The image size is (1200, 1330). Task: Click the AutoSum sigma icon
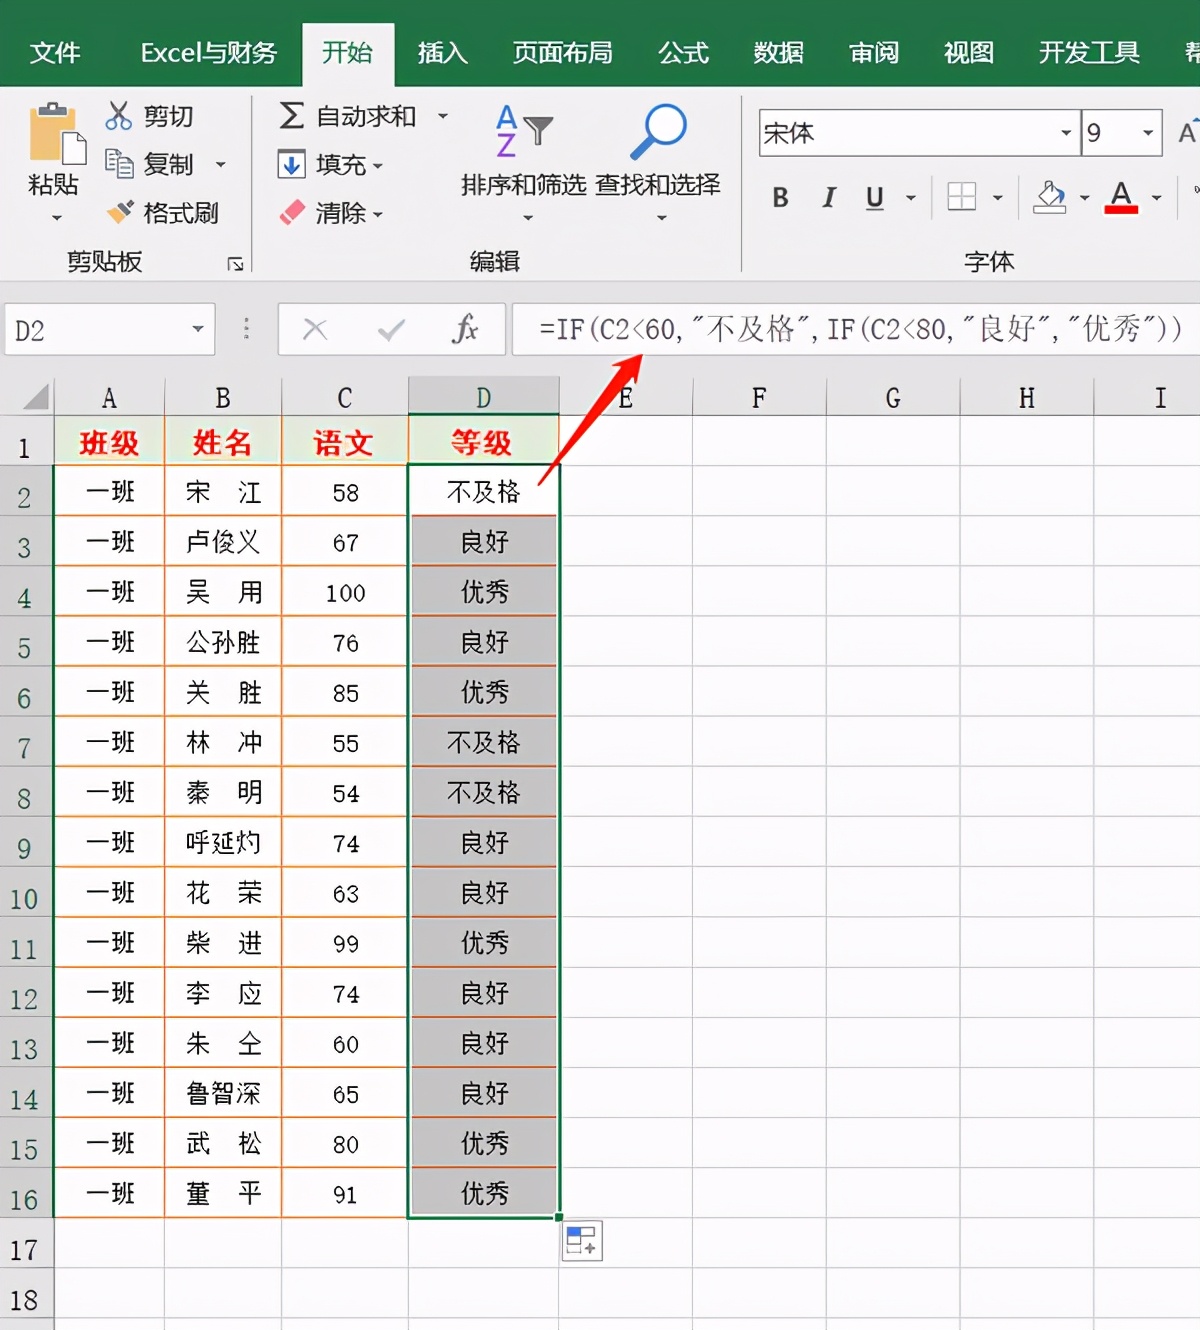click(x=291, y=116)
